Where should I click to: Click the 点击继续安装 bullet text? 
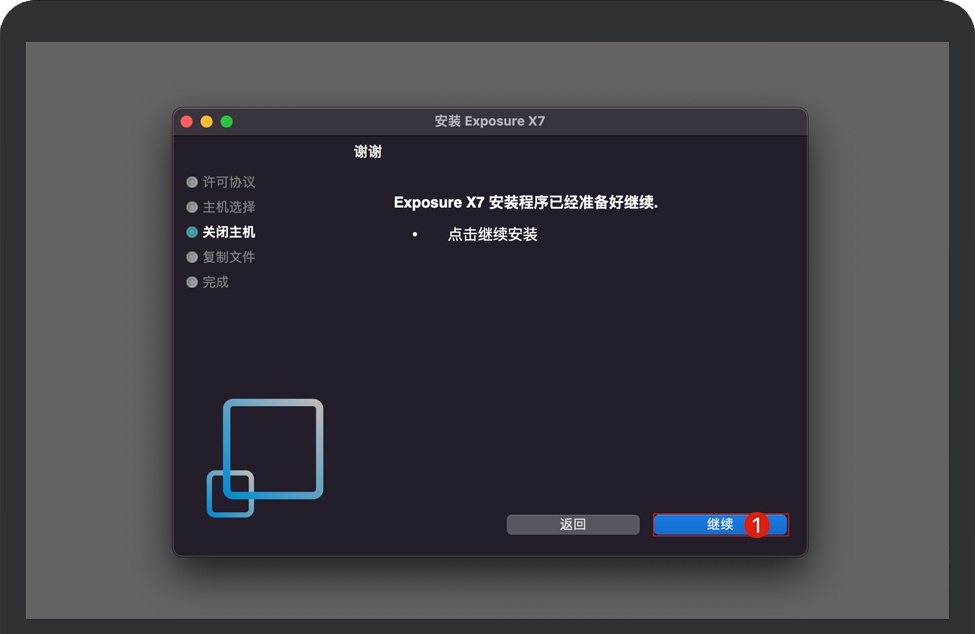(x=492, y=234)
